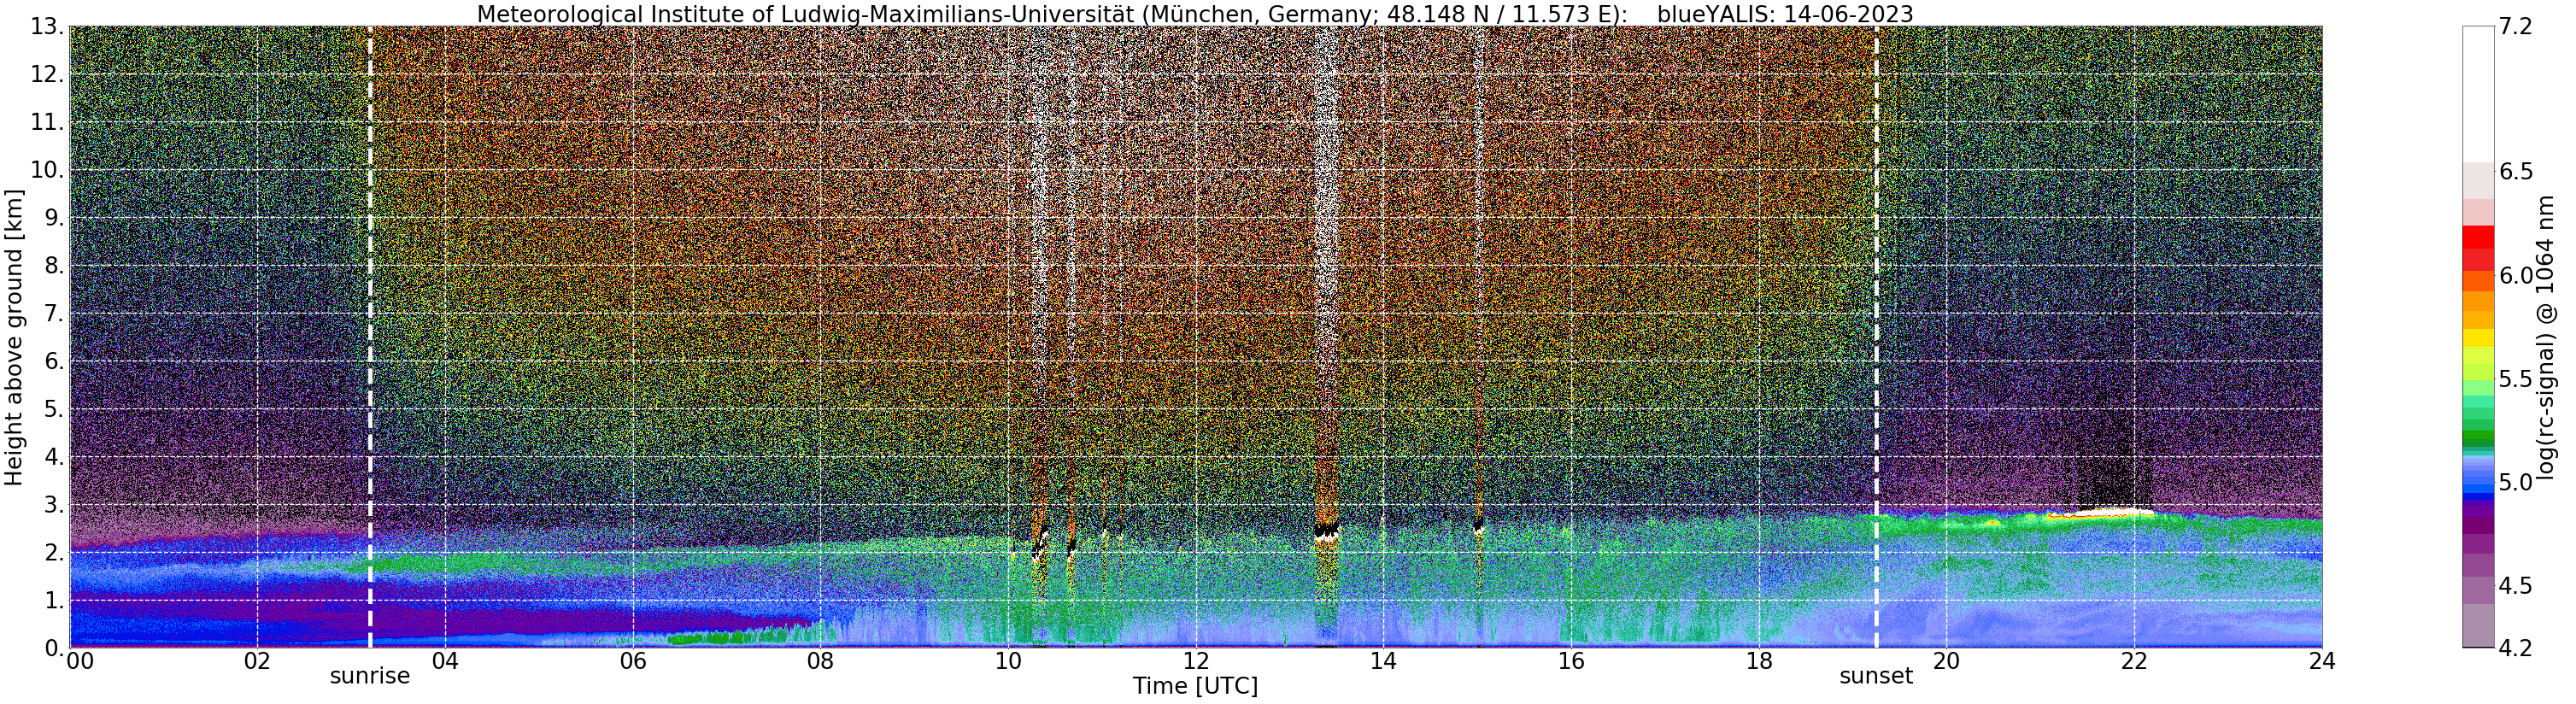2576x704 pixels.
Task: Click the 'sunset' label below the axis
Action: [1876, 676]
